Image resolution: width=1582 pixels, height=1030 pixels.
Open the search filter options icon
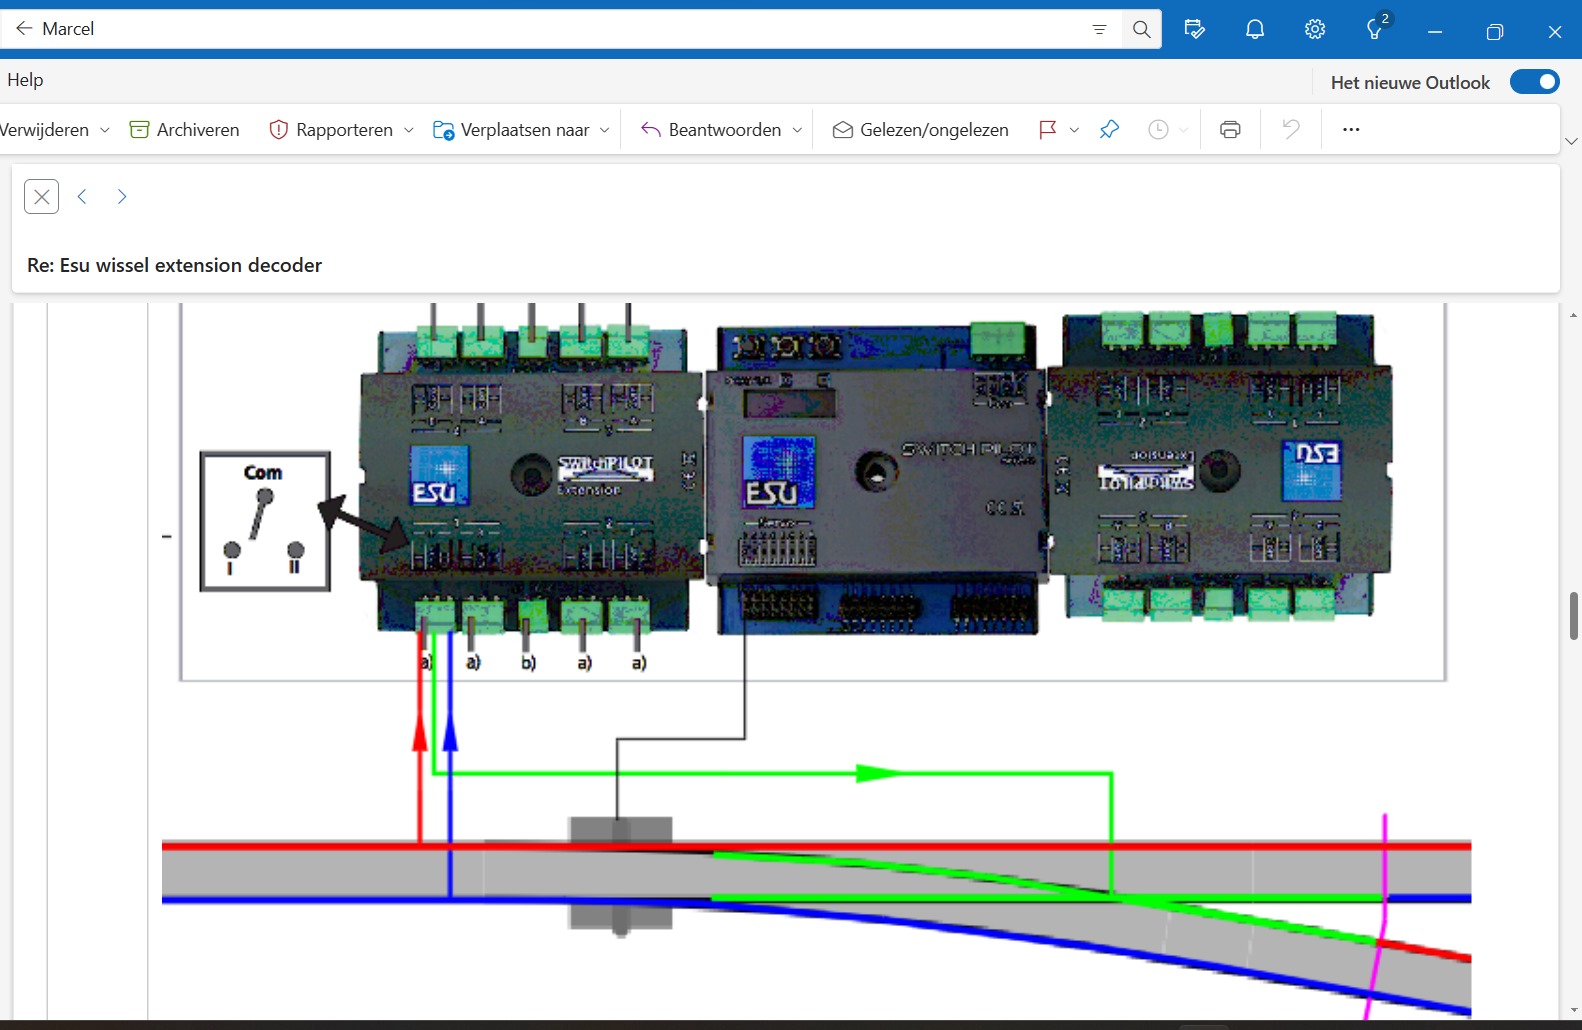click(1099, 29)
